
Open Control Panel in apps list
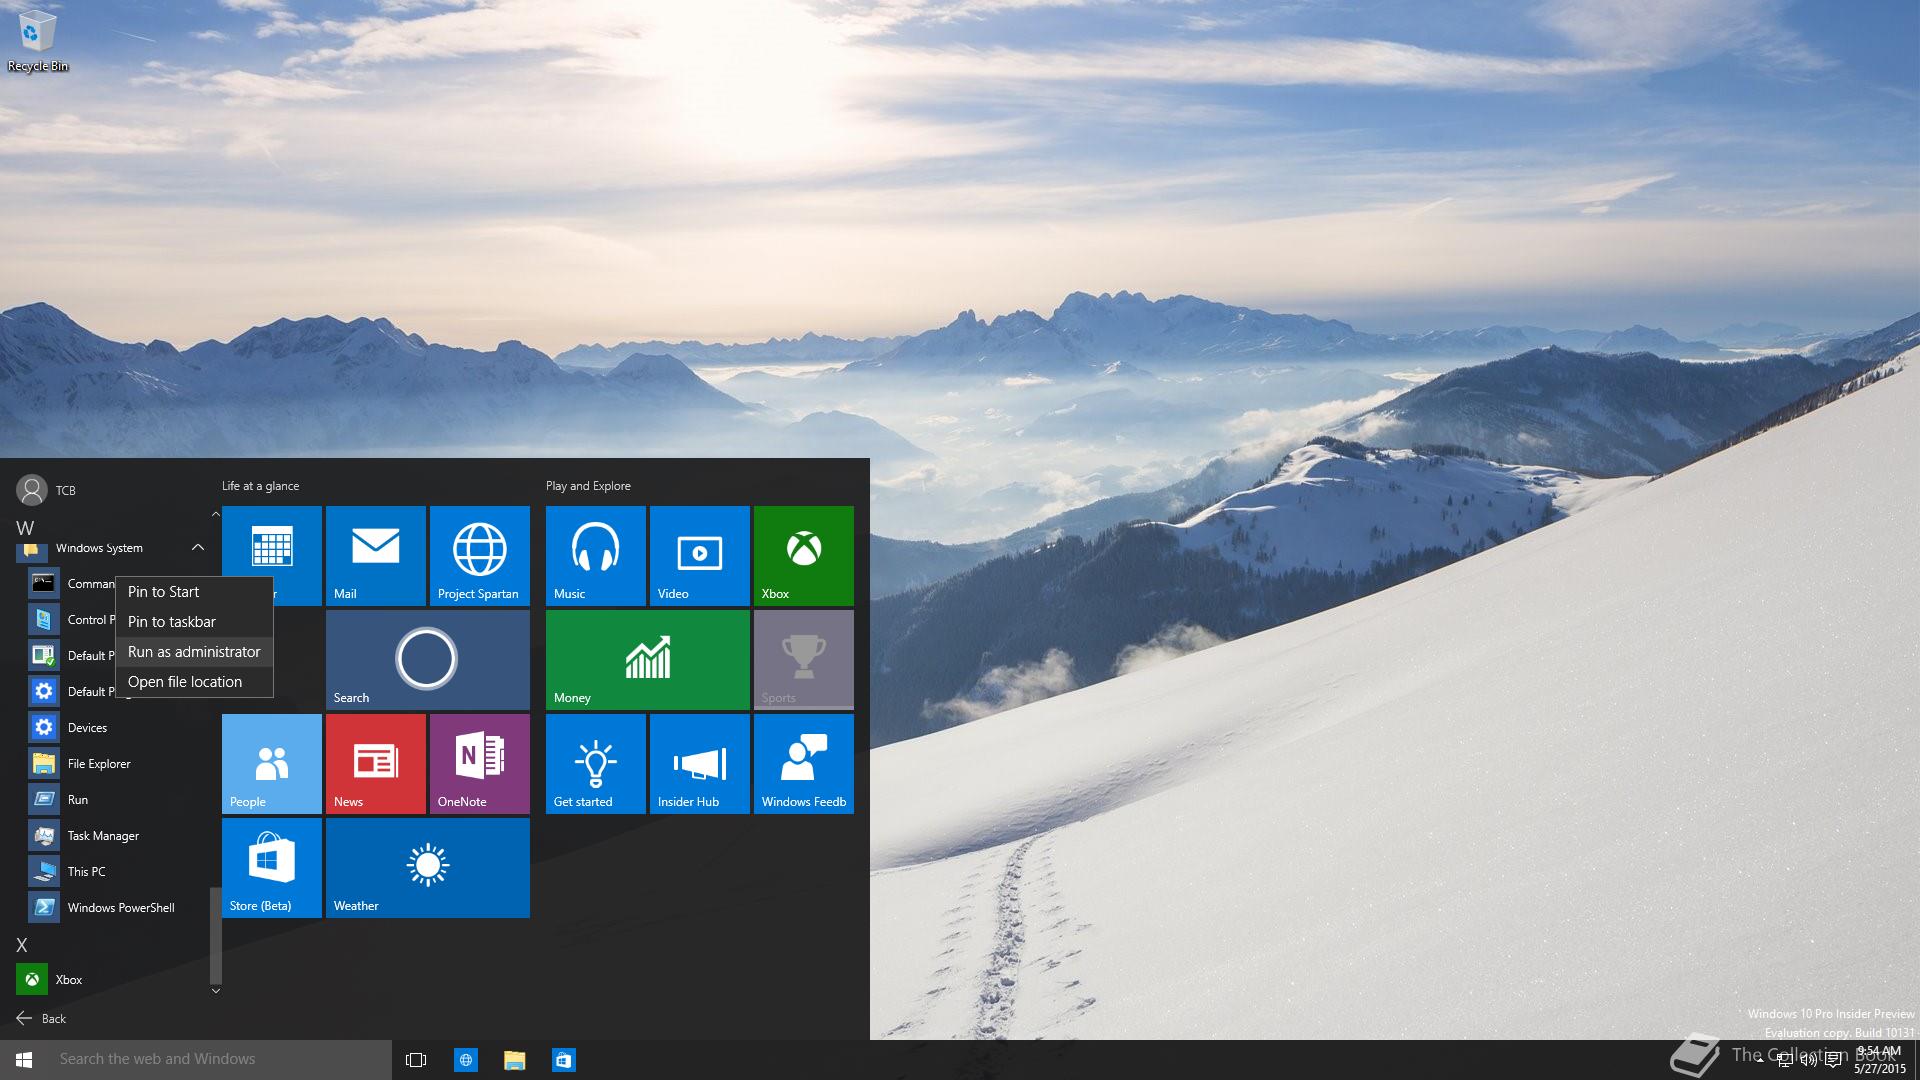point(70,620)
